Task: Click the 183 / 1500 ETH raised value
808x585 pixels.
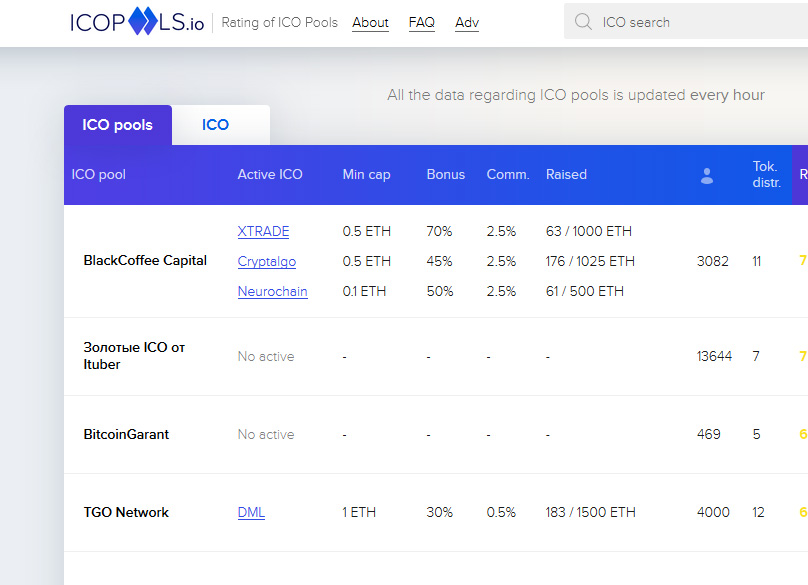Action: (591, 512)
